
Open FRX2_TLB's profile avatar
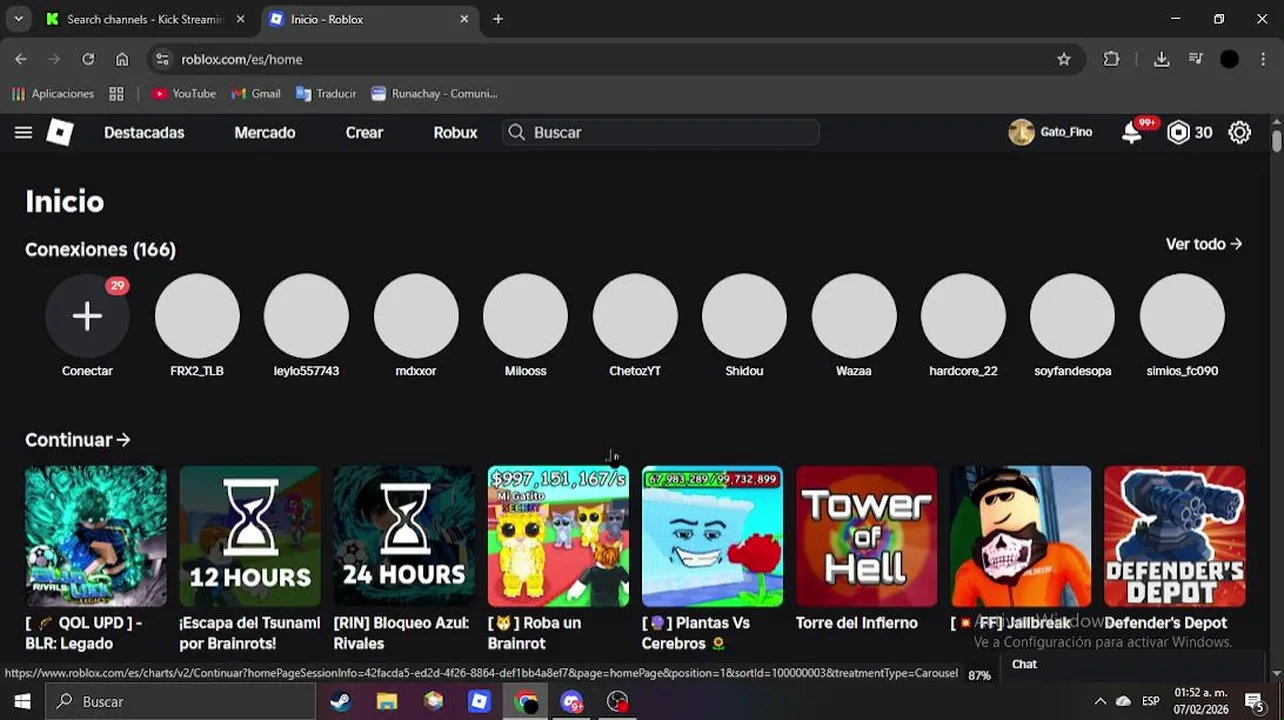[x=197, y=316]
